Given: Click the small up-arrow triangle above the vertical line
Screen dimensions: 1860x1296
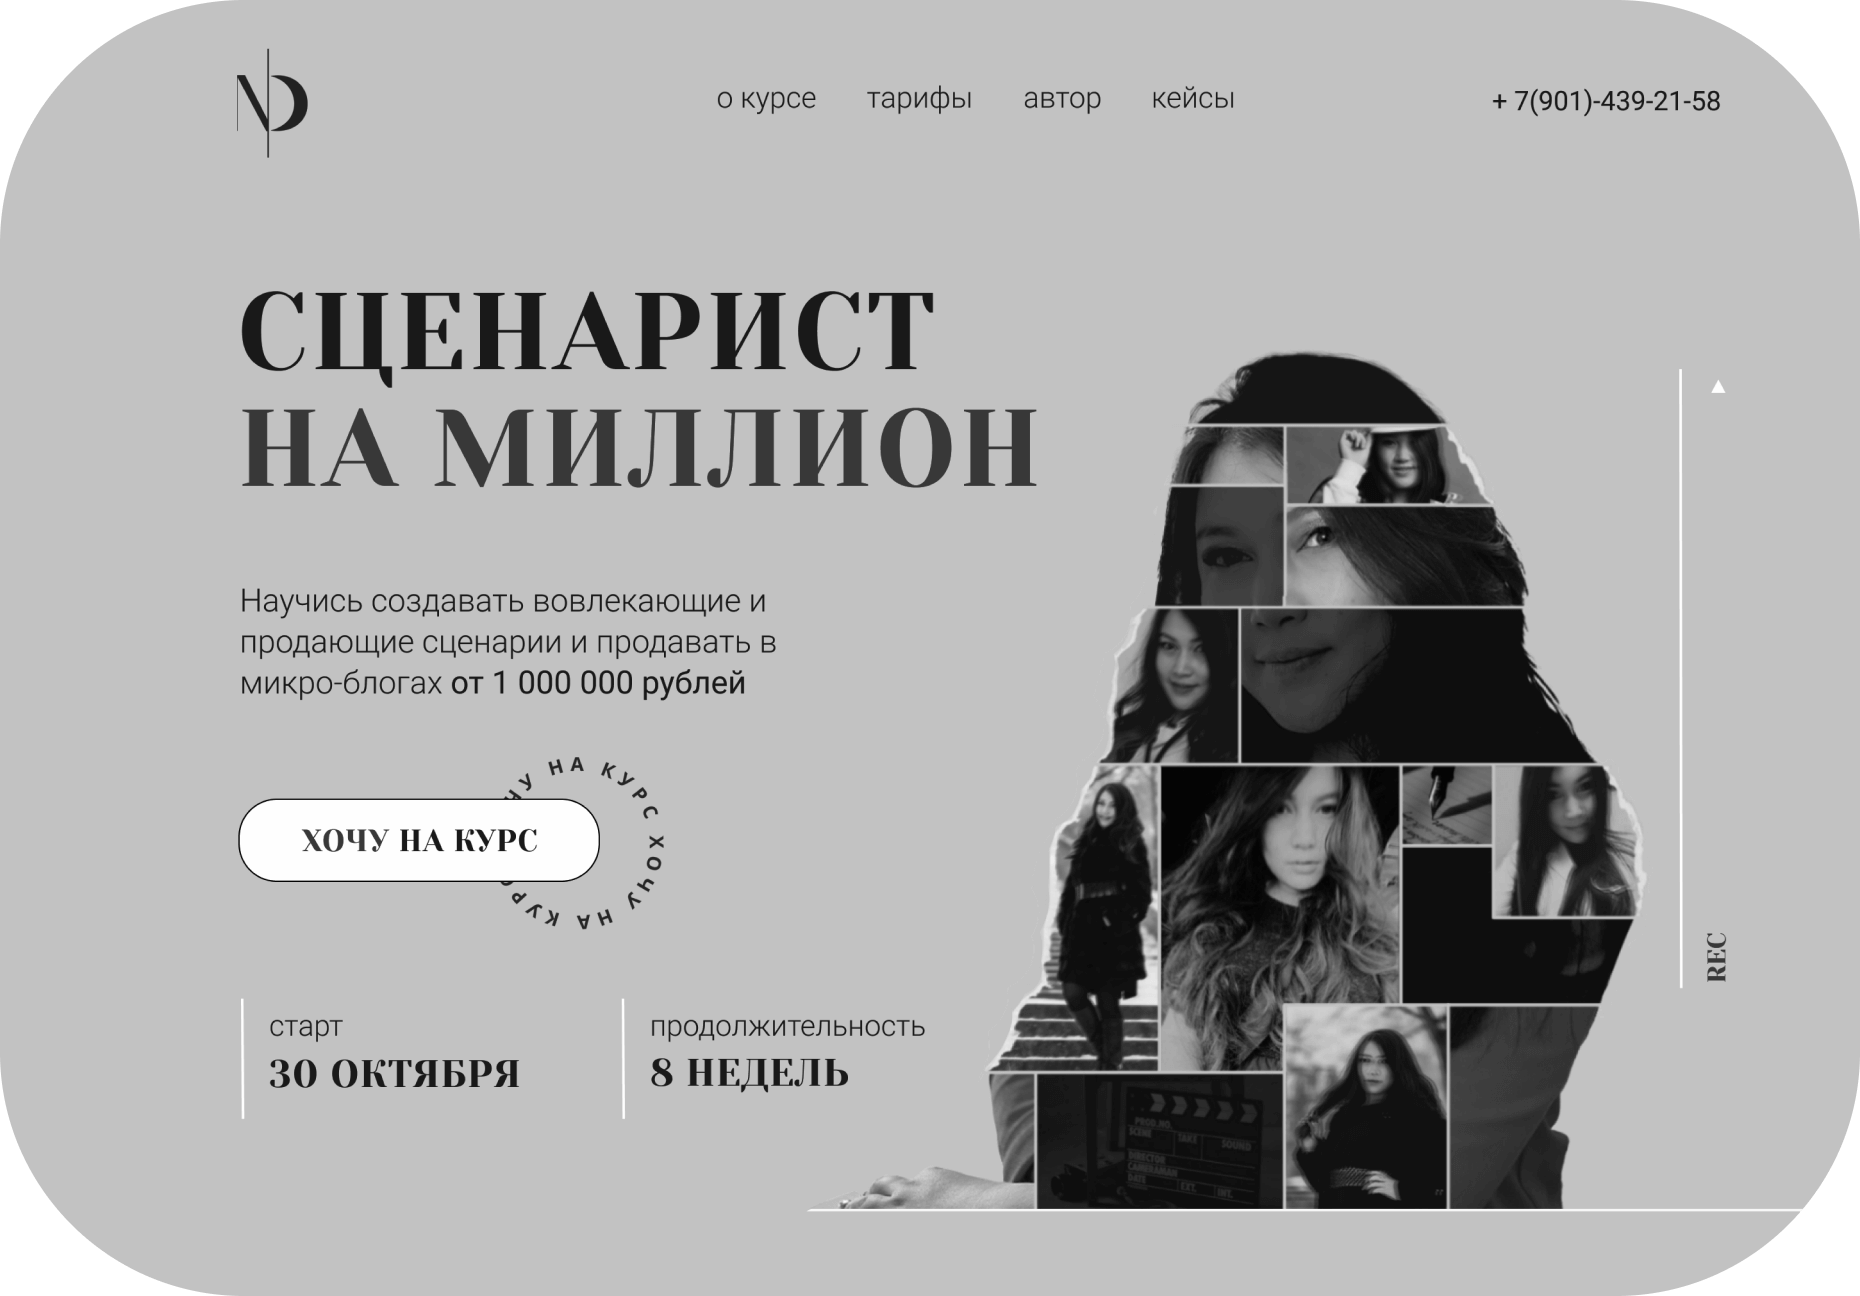Looking at the screenshot, I should point(1718,386).
